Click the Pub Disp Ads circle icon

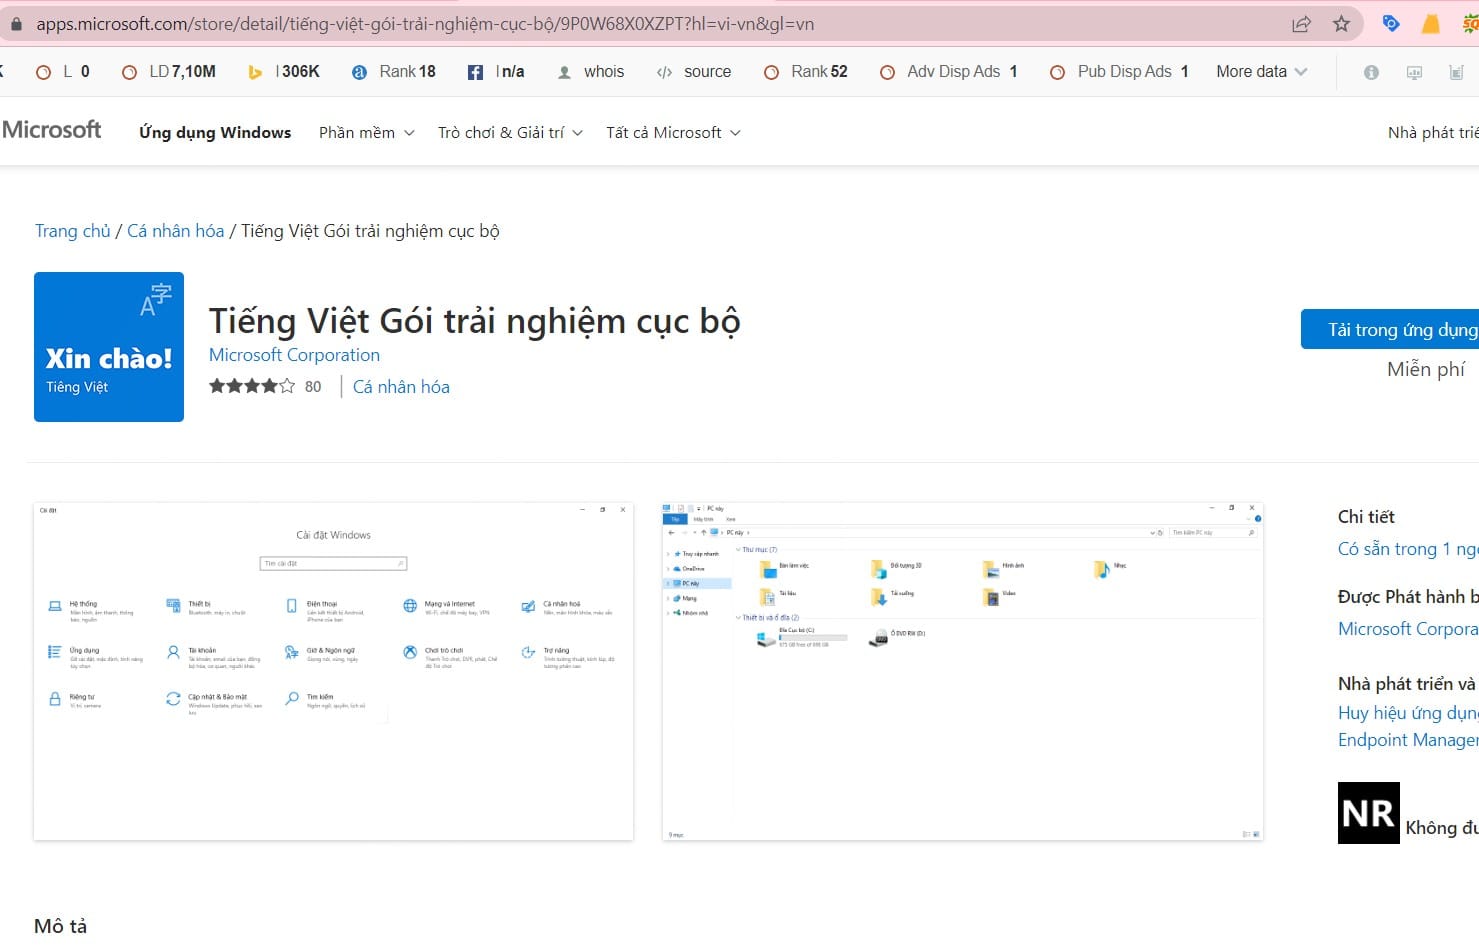coord(1057,72)
